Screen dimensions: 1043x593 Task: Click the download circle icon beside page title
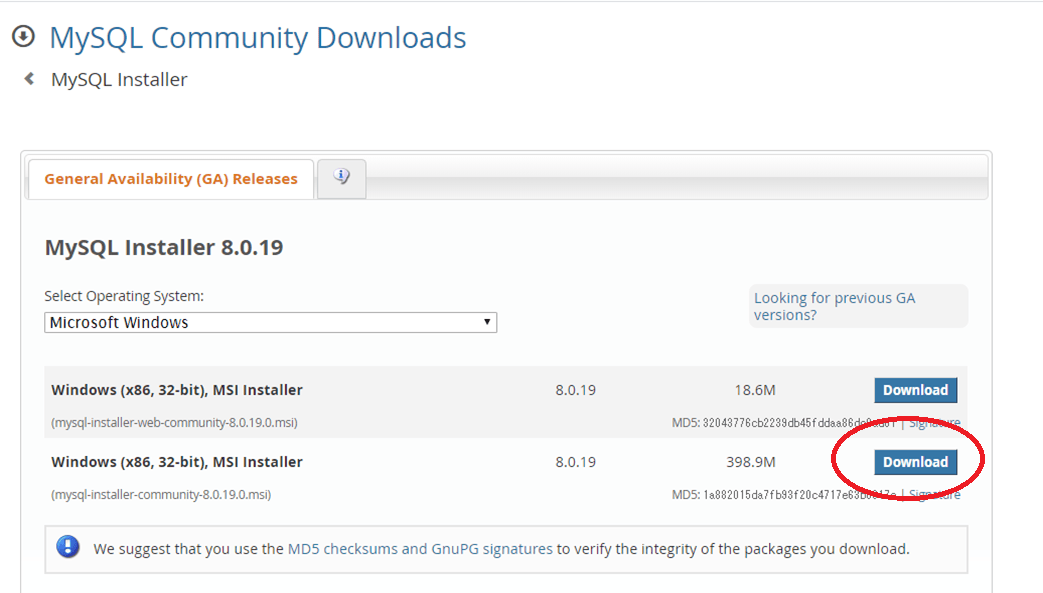pos(23,37)
